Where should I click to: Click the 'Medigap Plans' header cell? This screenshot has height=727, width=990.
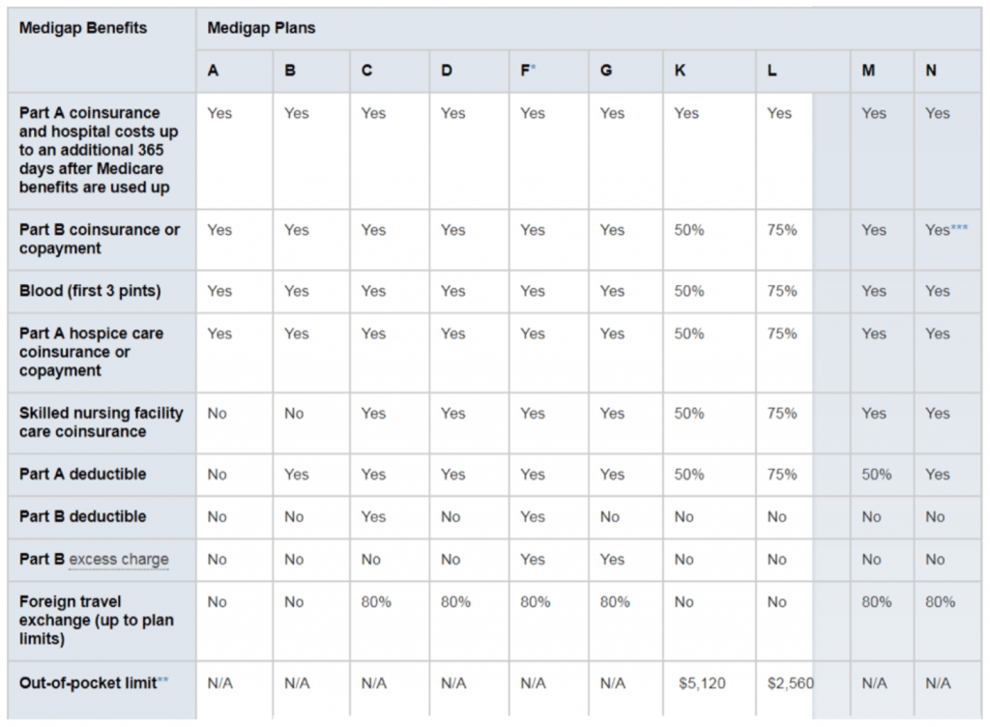tap(261, 28)
